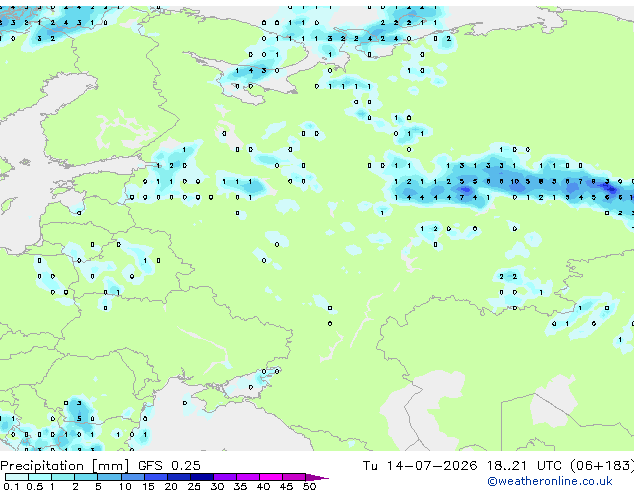
Task: Click the "35" legend scale label
Action: (241, 486)
